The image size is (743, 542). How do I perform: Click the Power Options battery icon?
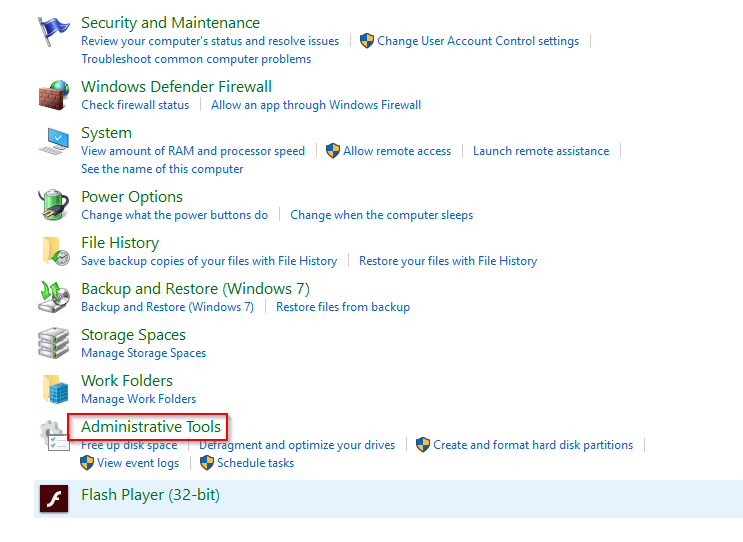click(54, 206)
